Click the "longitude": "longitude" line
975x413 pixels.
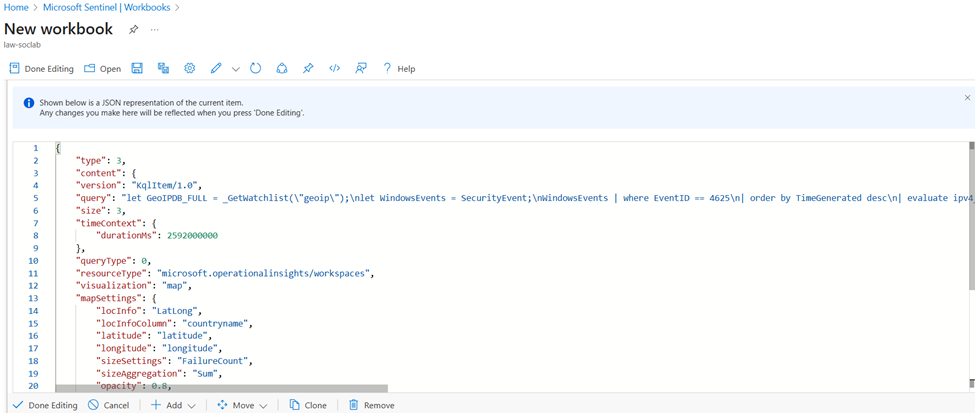click(x=159, y=348)
